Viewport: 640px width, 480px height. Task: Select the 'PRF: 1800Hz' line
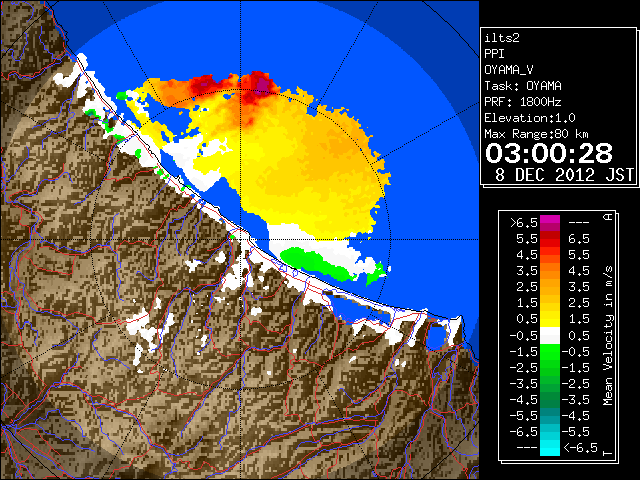[523, 102]
